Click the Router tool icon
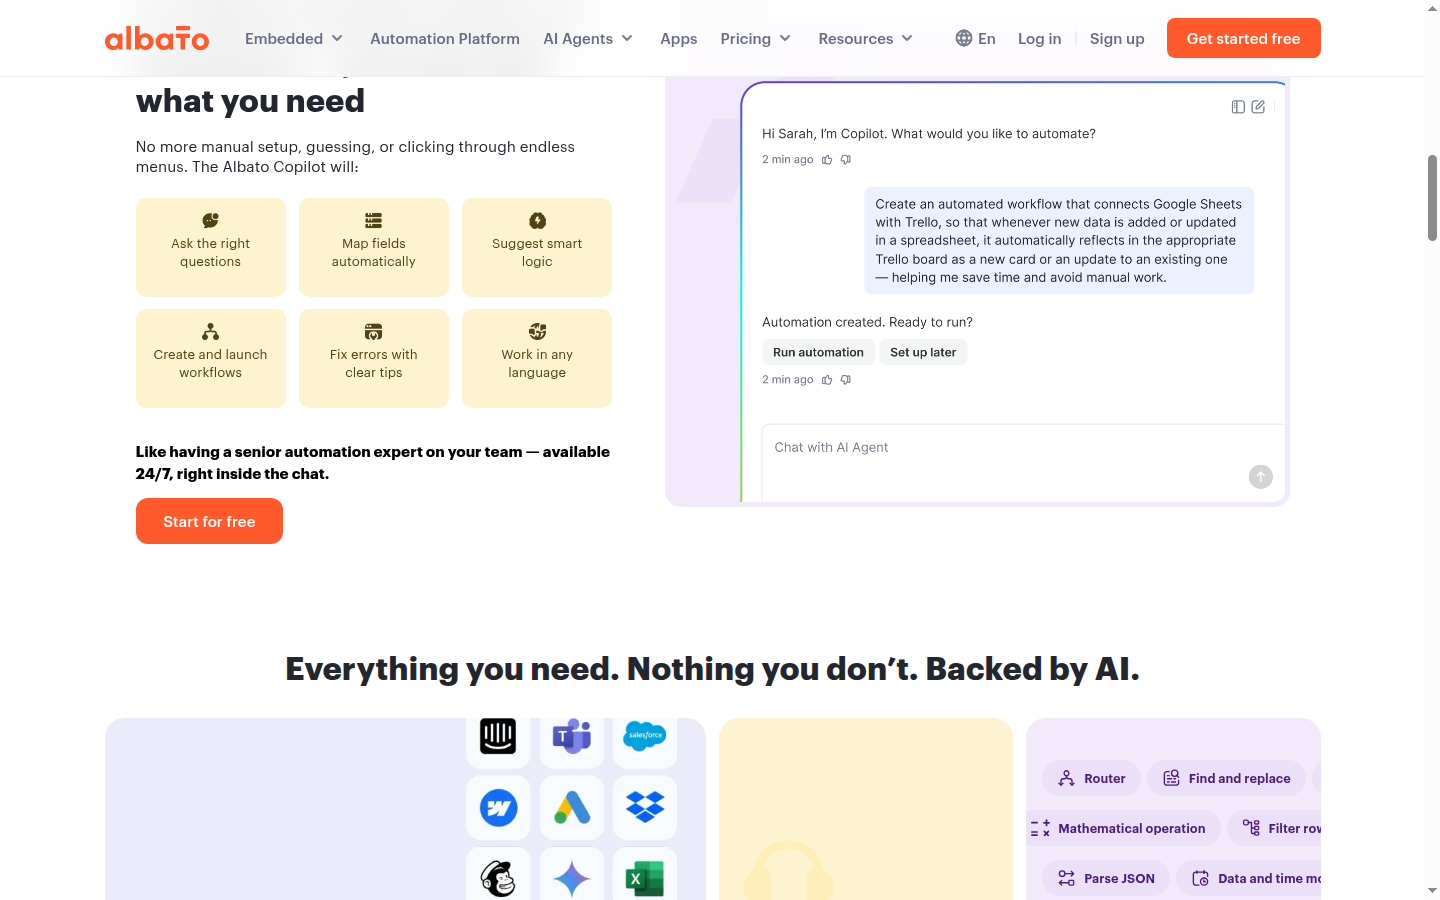Image resolution: width=1440 pixels, height=900 pixels. pyautogui.click(x=1067, y=778)
